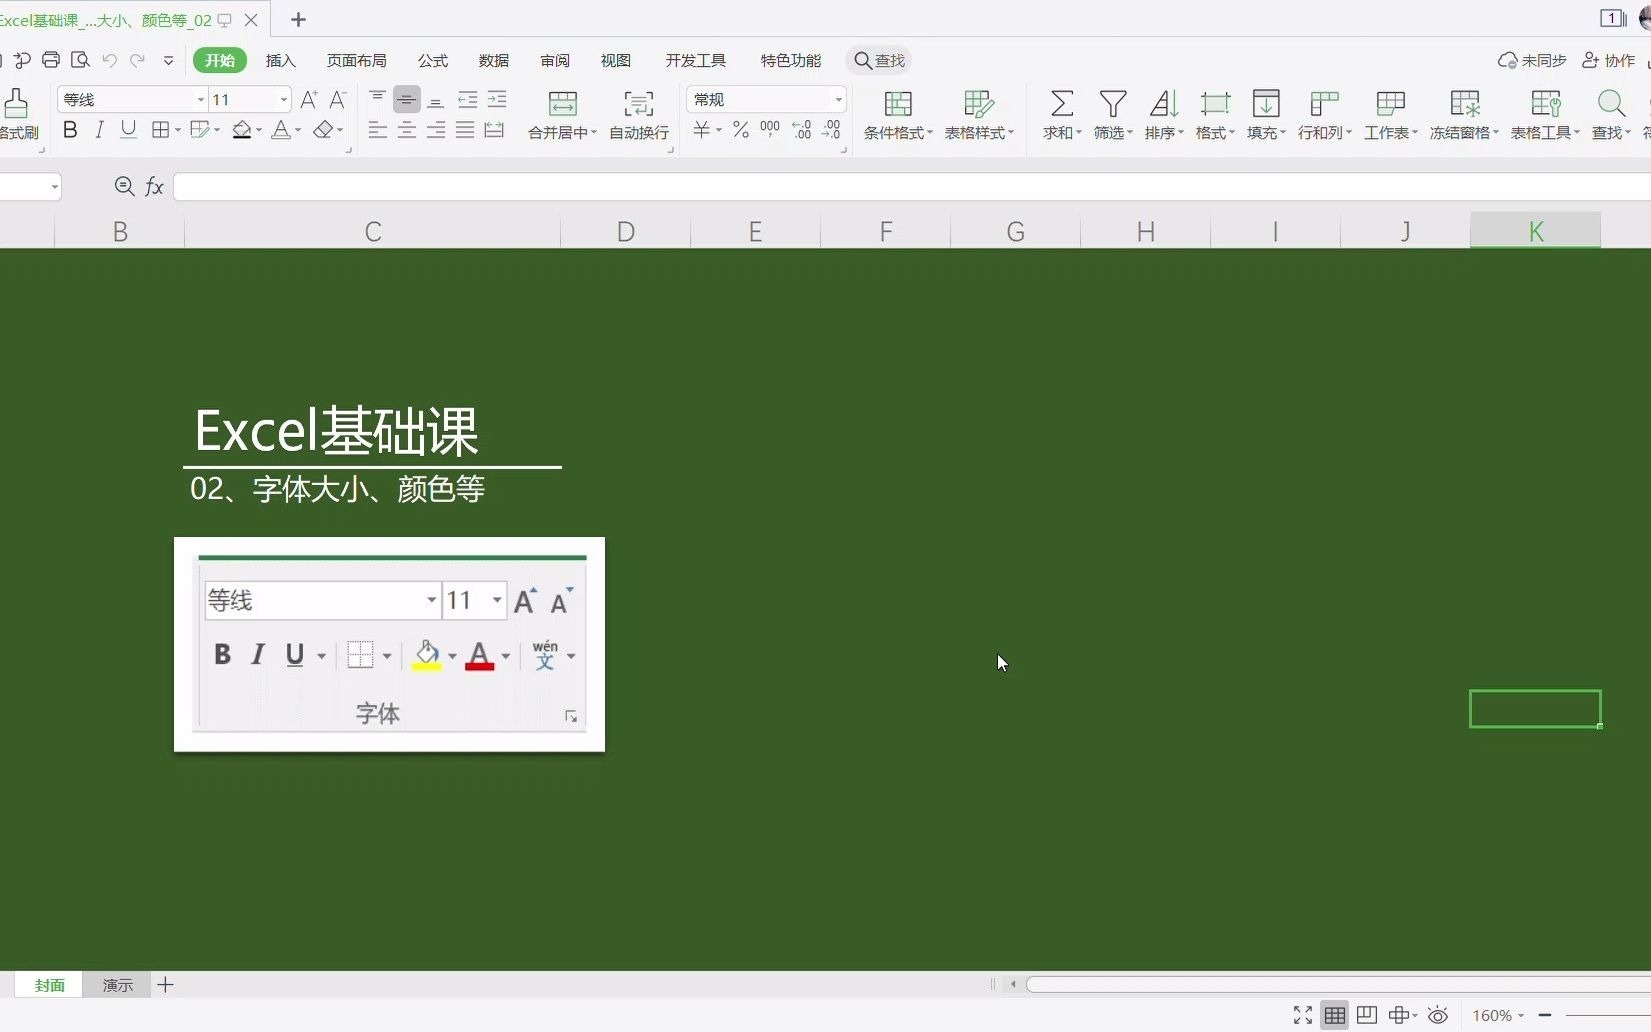
Task: Click the redo arrow icon
Action: pyautogui.click(x=138, y=60)
